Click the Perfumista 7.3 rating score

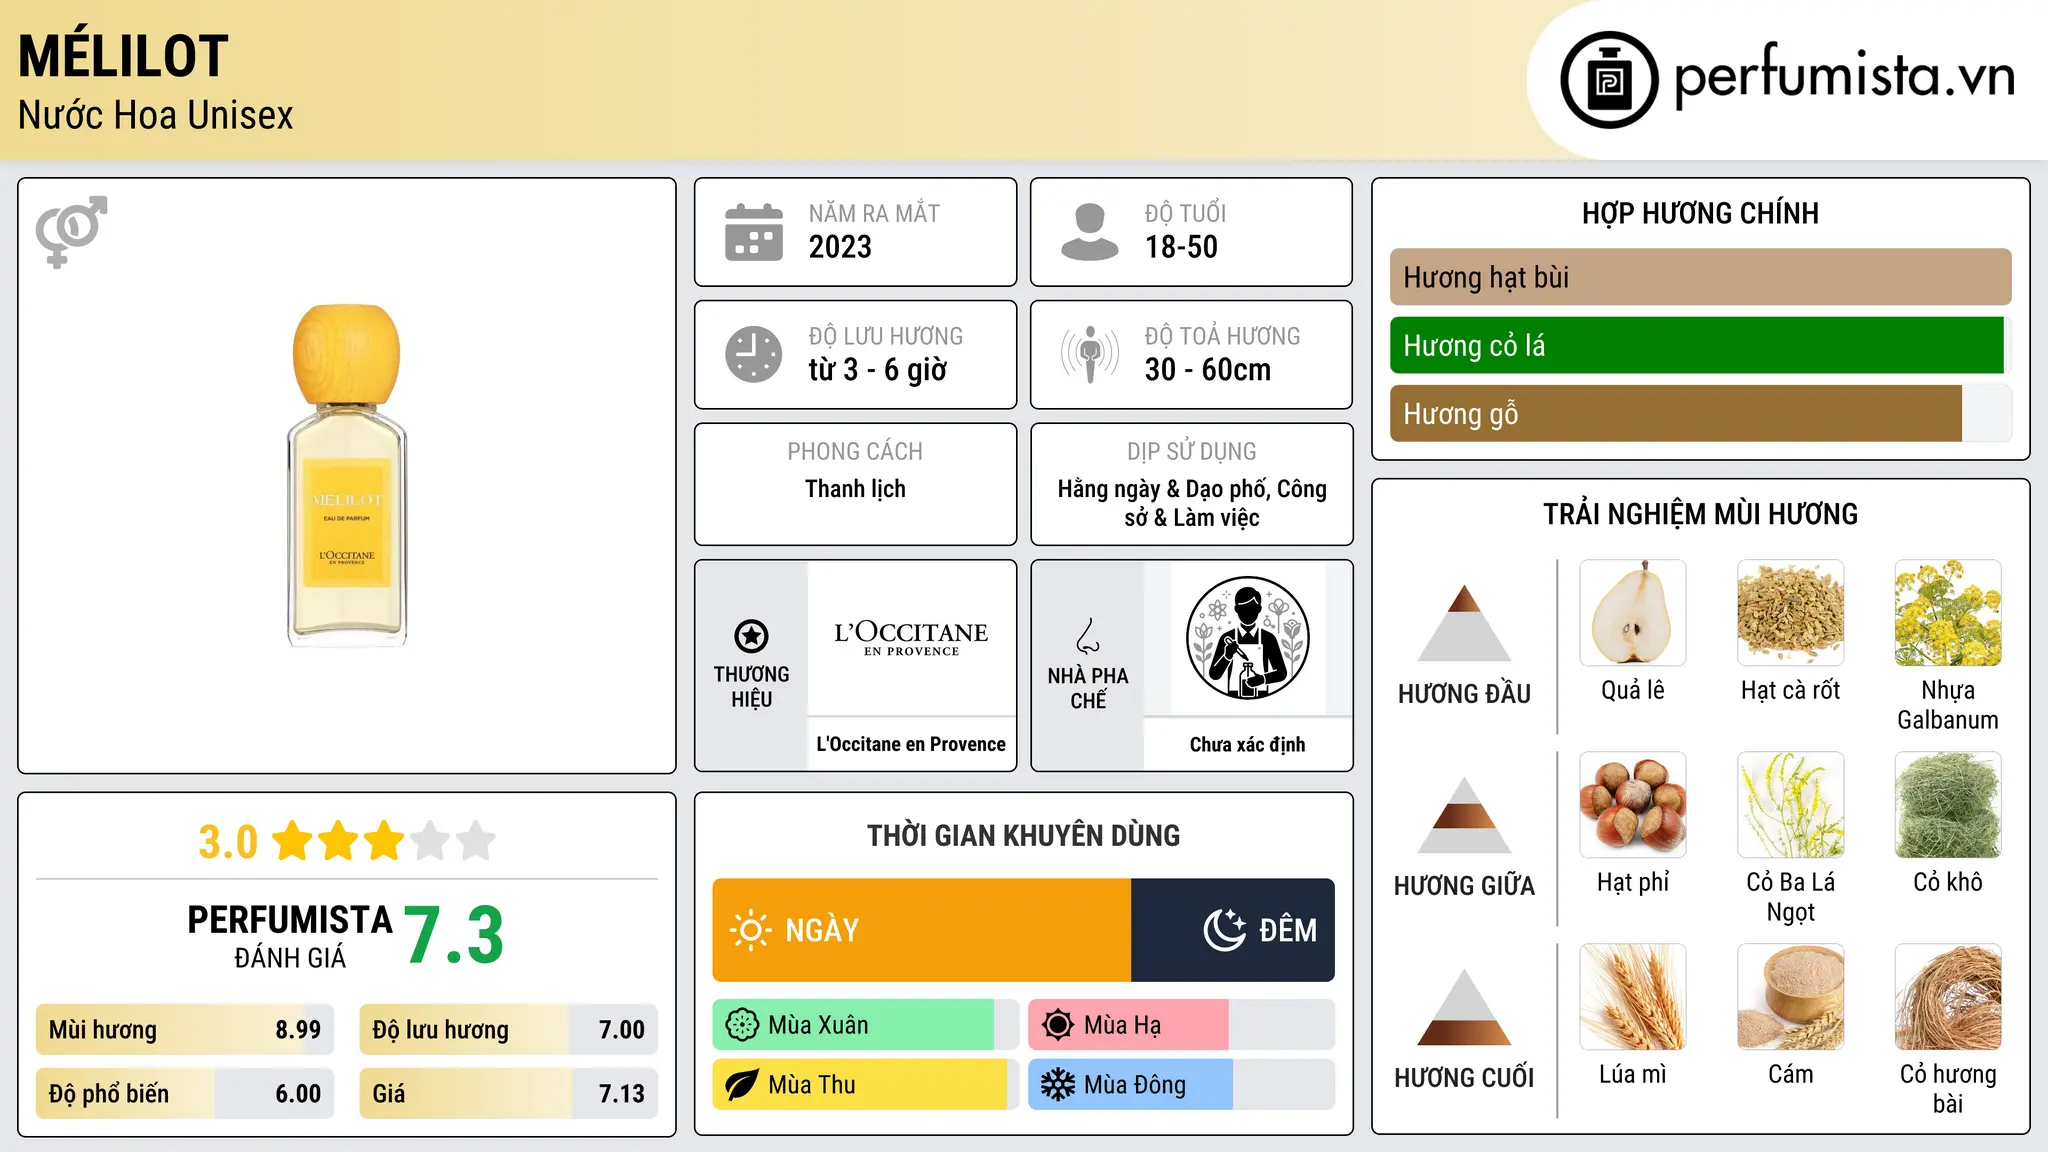454,935
